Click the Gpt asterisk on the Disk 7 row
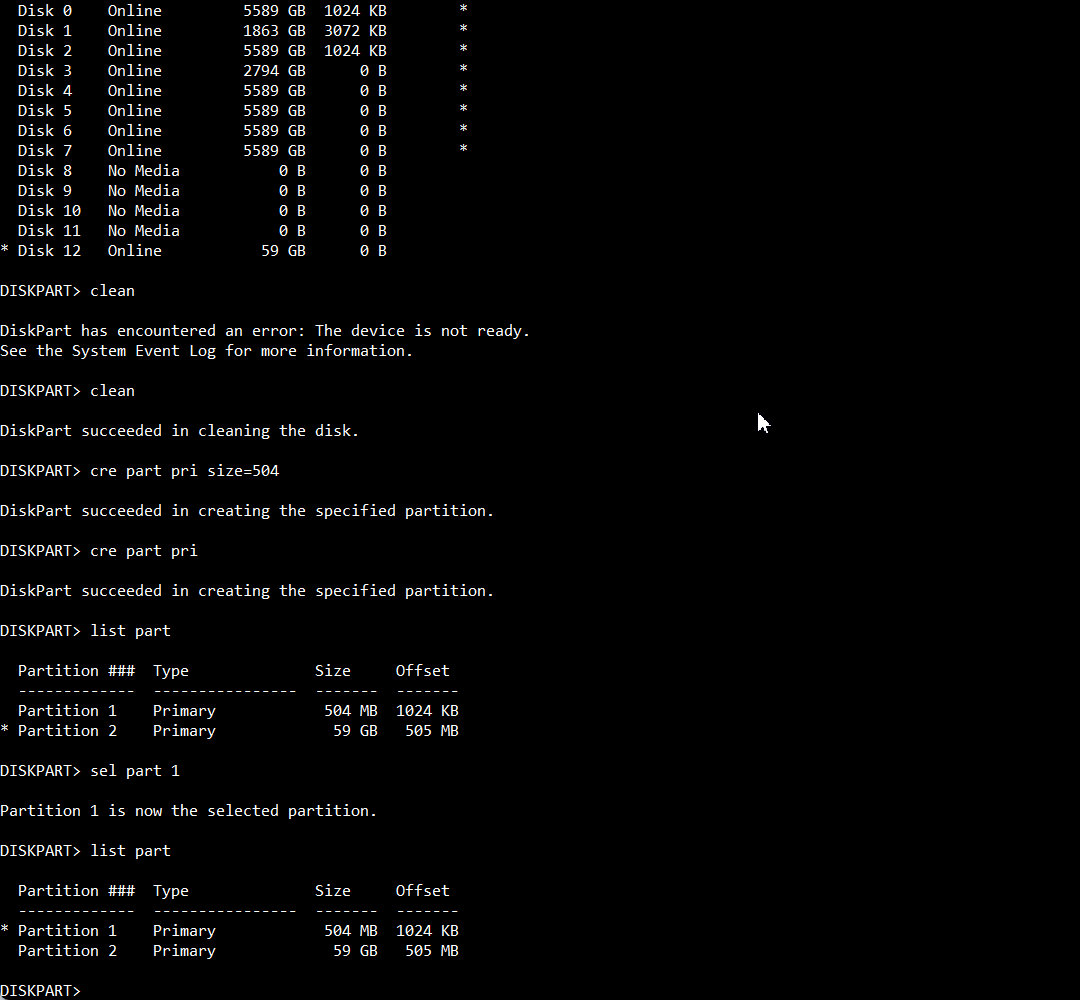Viewport: 1080px width, 1000px height. click(x=464, y=149)
